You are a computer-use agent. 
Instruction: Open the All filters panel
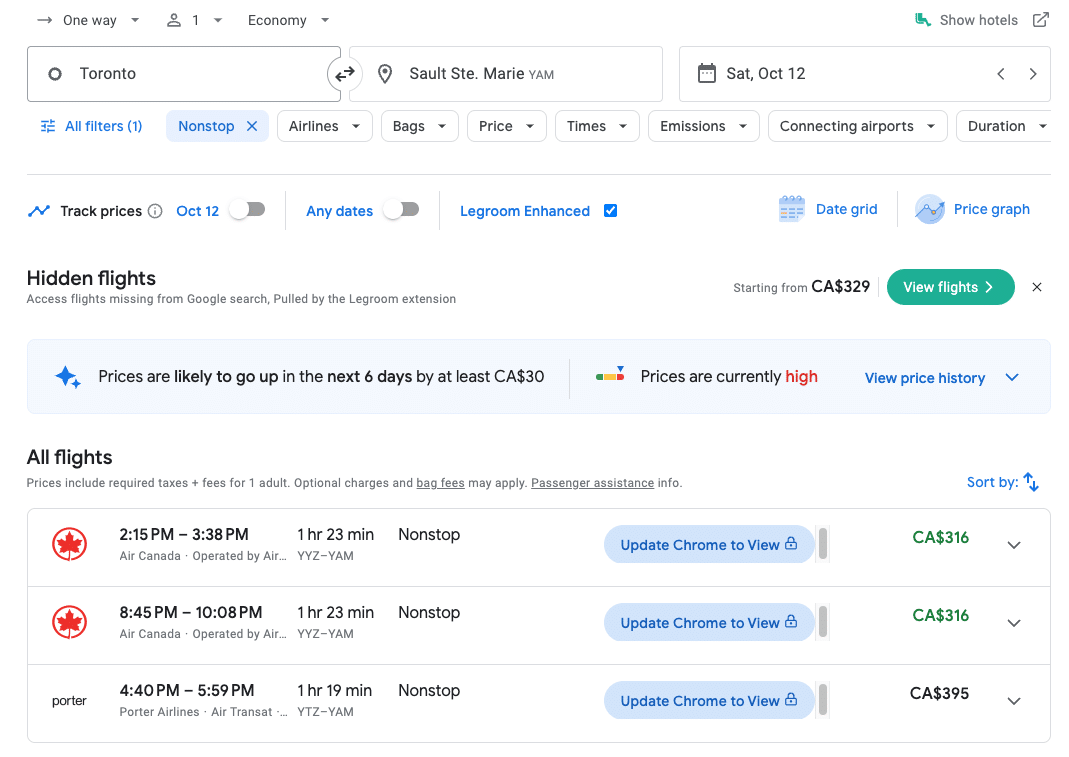tap(91, 126)
